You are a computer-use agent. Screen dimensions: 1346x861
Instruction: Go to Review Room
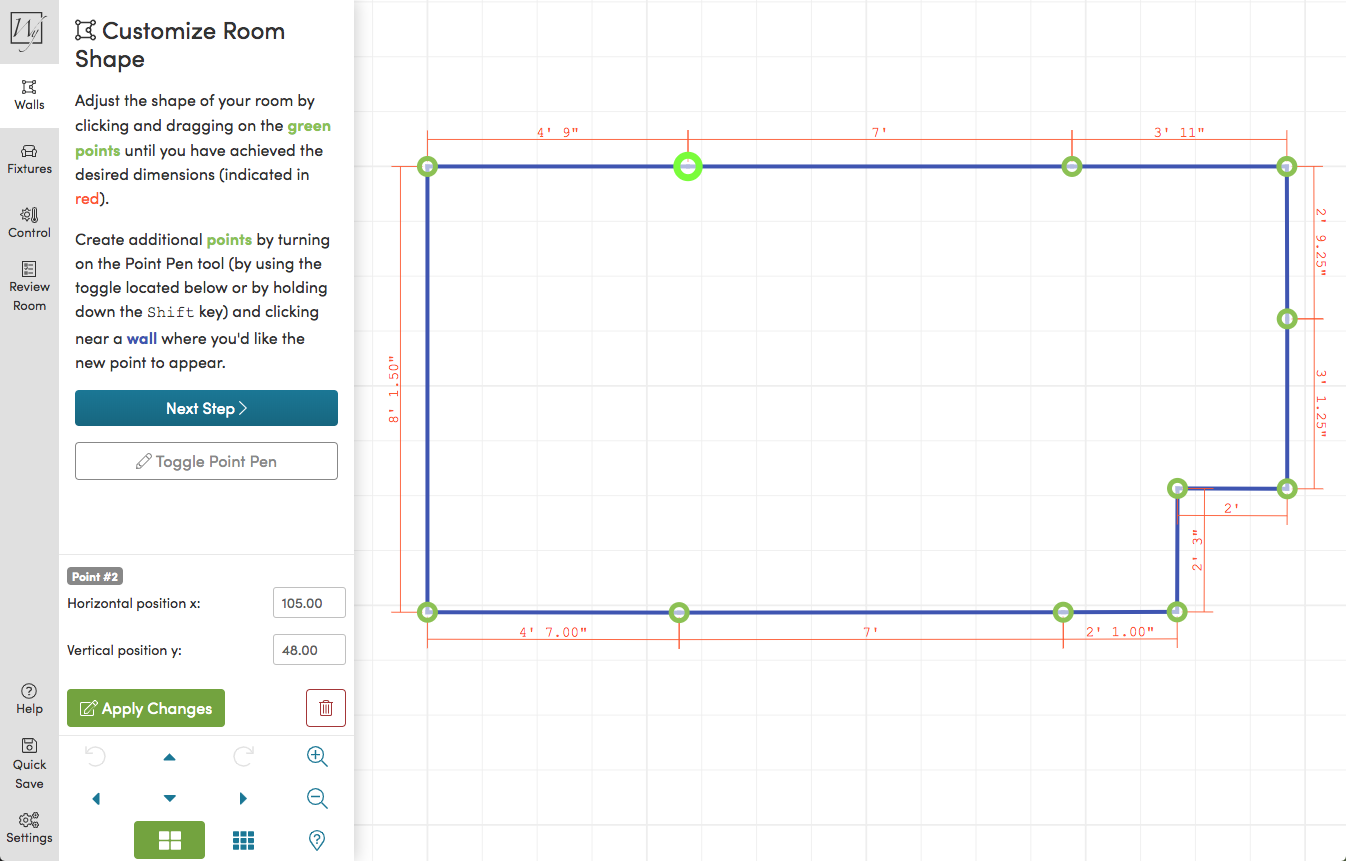[29, 287]
